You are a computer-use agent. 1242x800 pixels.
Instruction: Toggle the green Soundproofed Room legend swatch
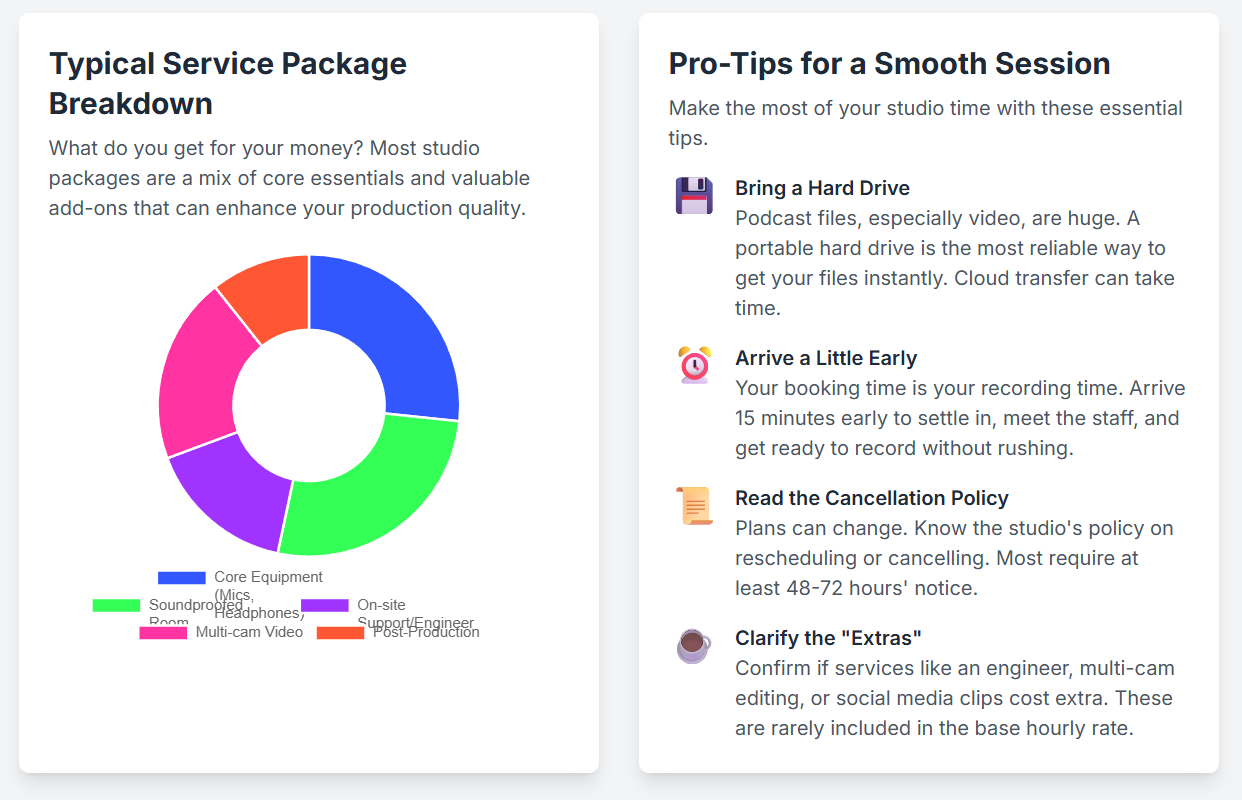click(x=117, y=606)
